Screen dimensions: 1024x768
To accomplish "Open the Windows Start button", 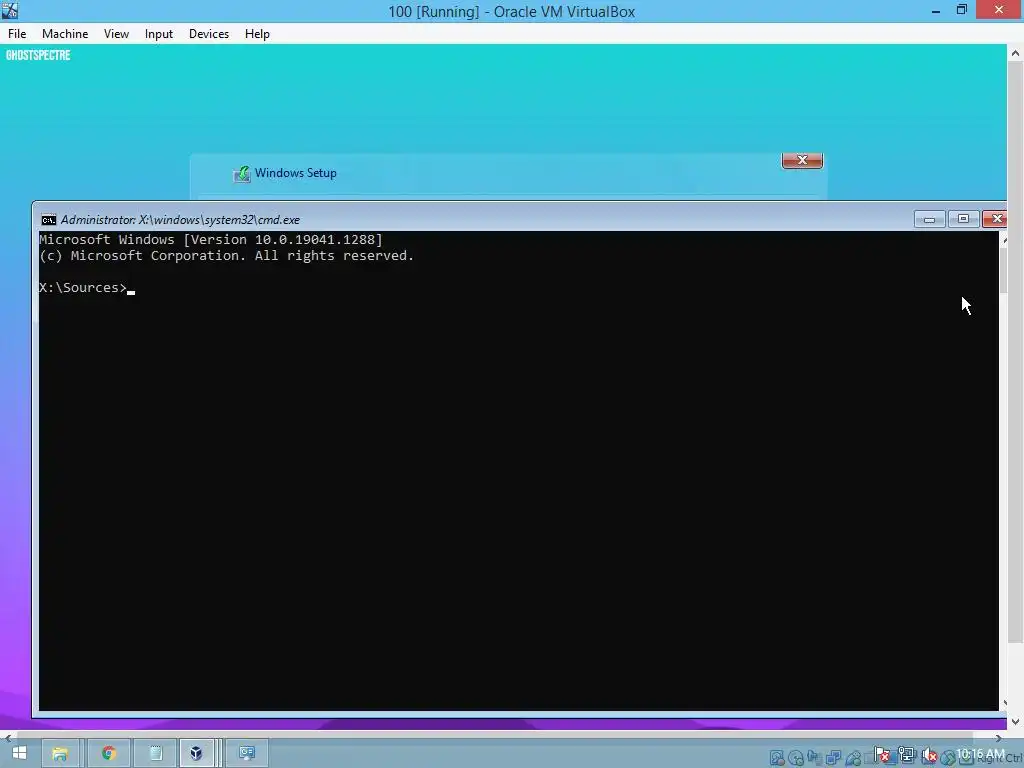I will [19, 754].
